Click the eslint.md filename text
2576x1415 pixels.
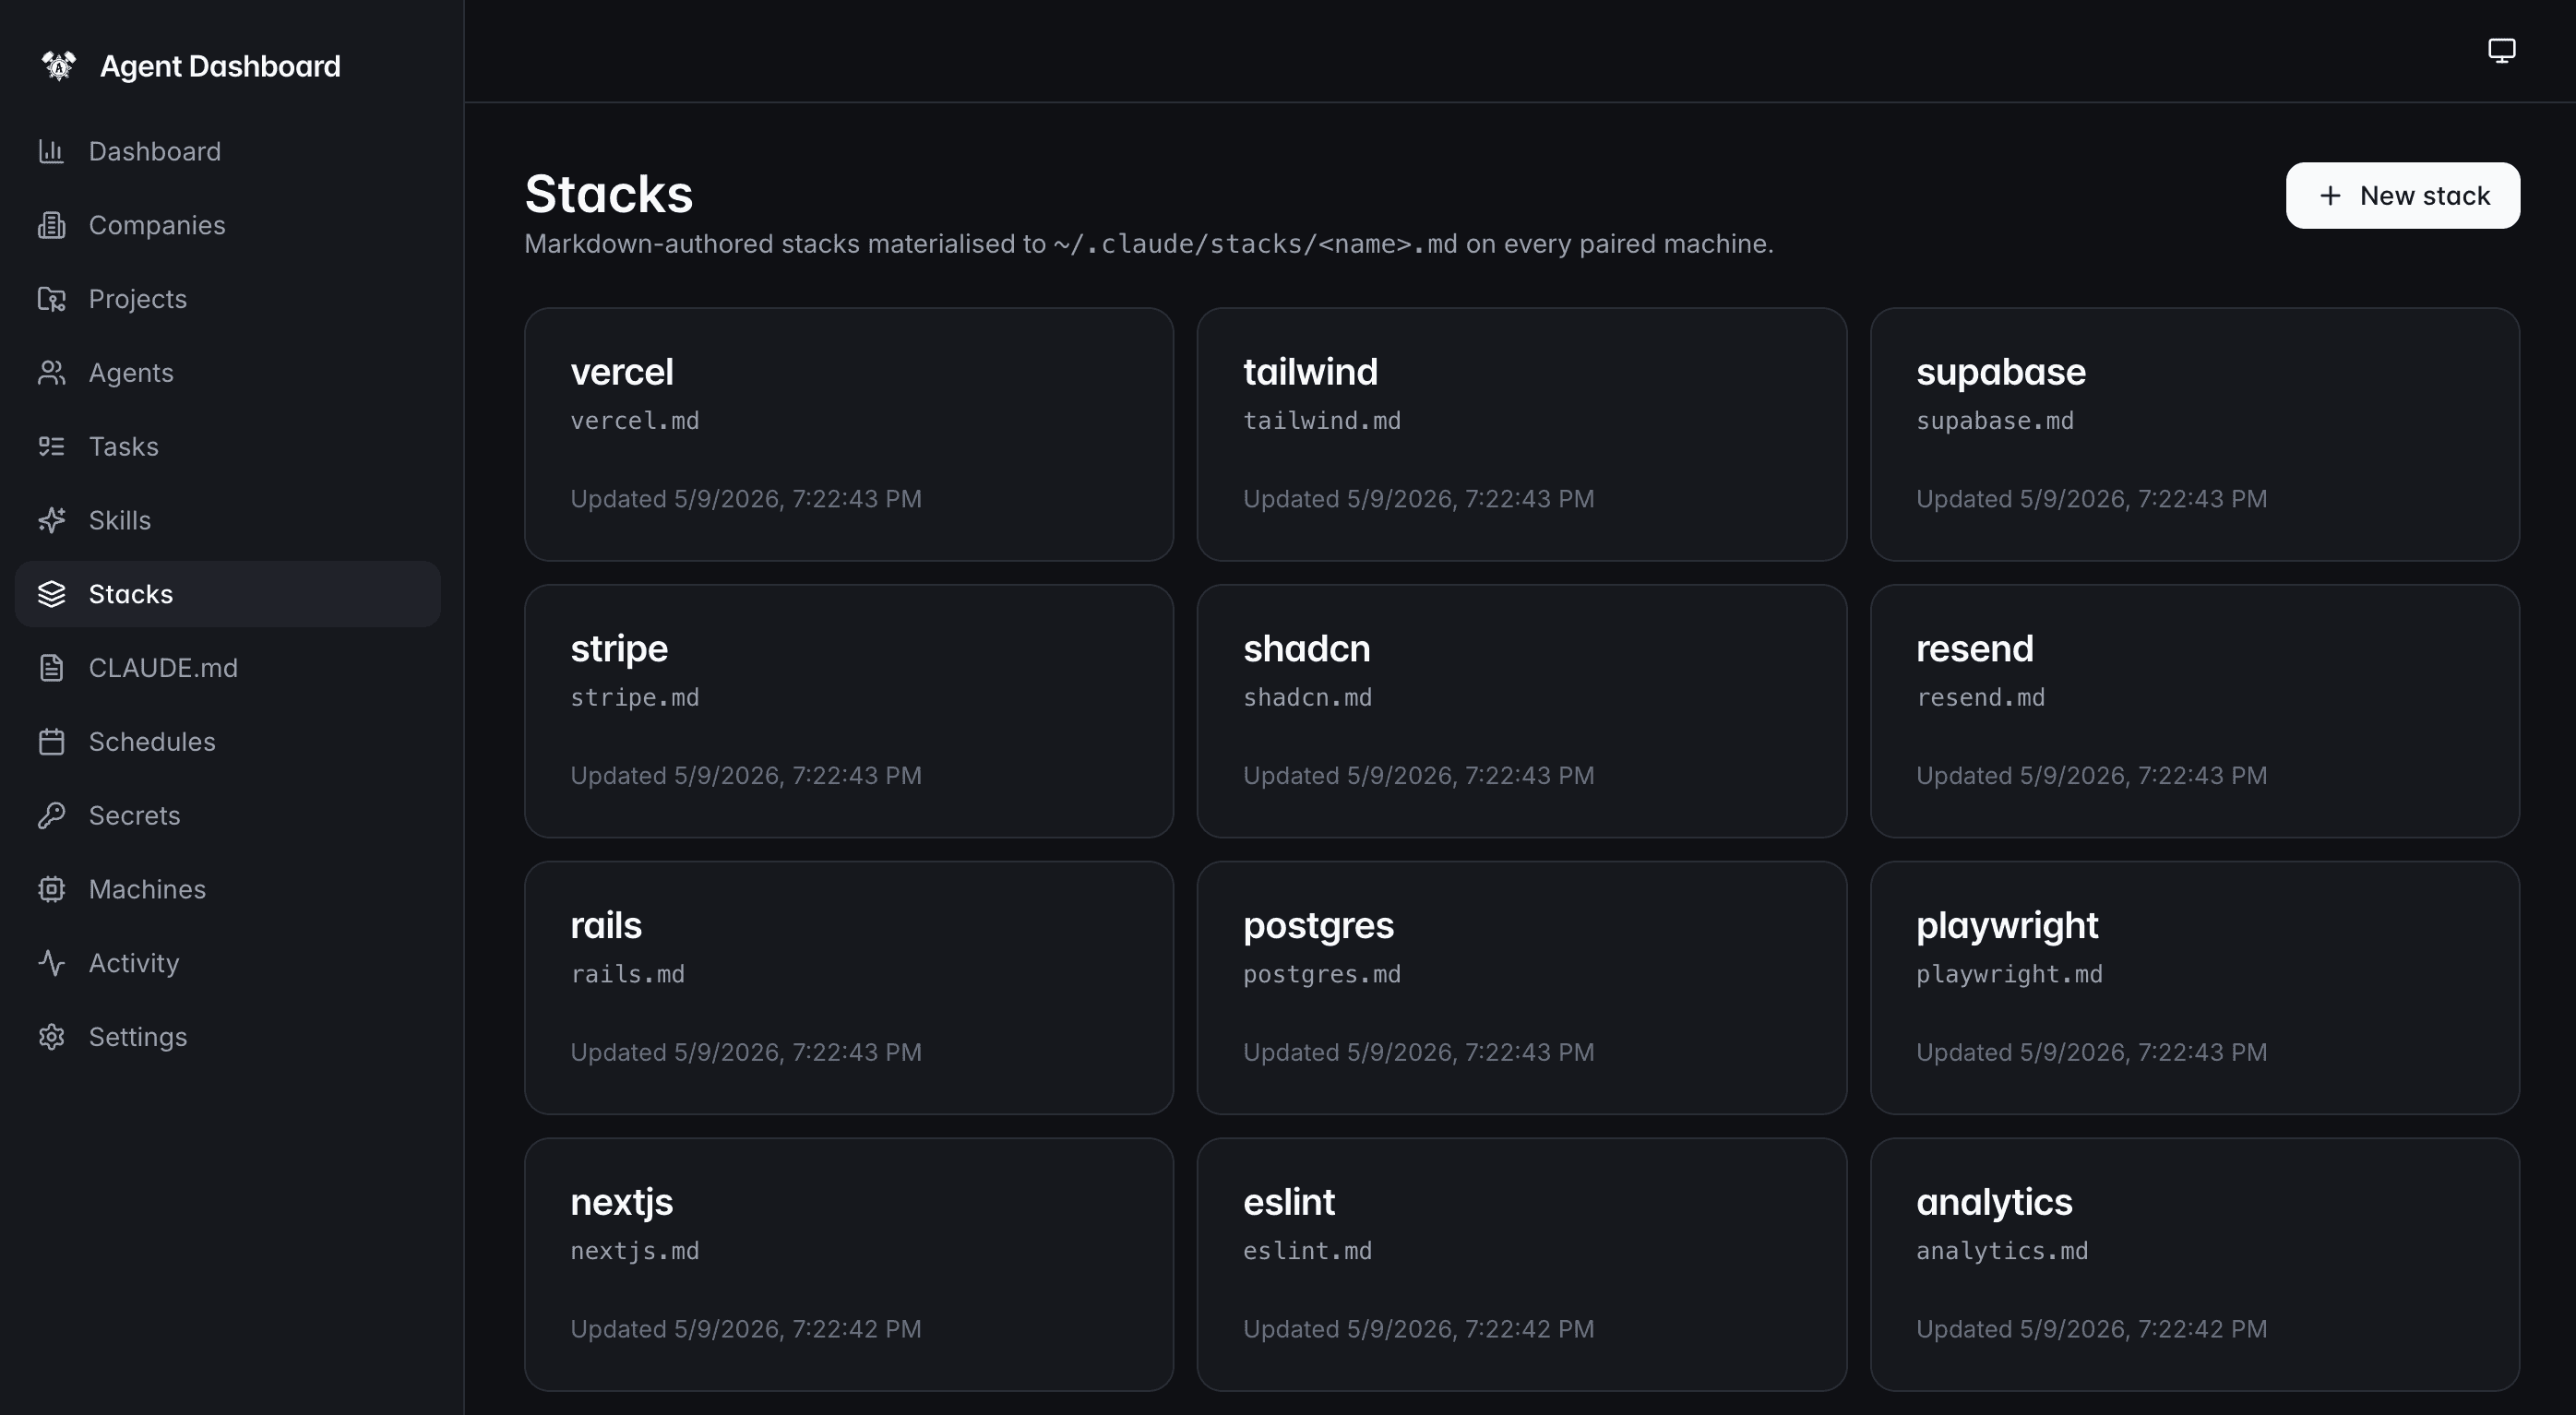(1307, 1251)
